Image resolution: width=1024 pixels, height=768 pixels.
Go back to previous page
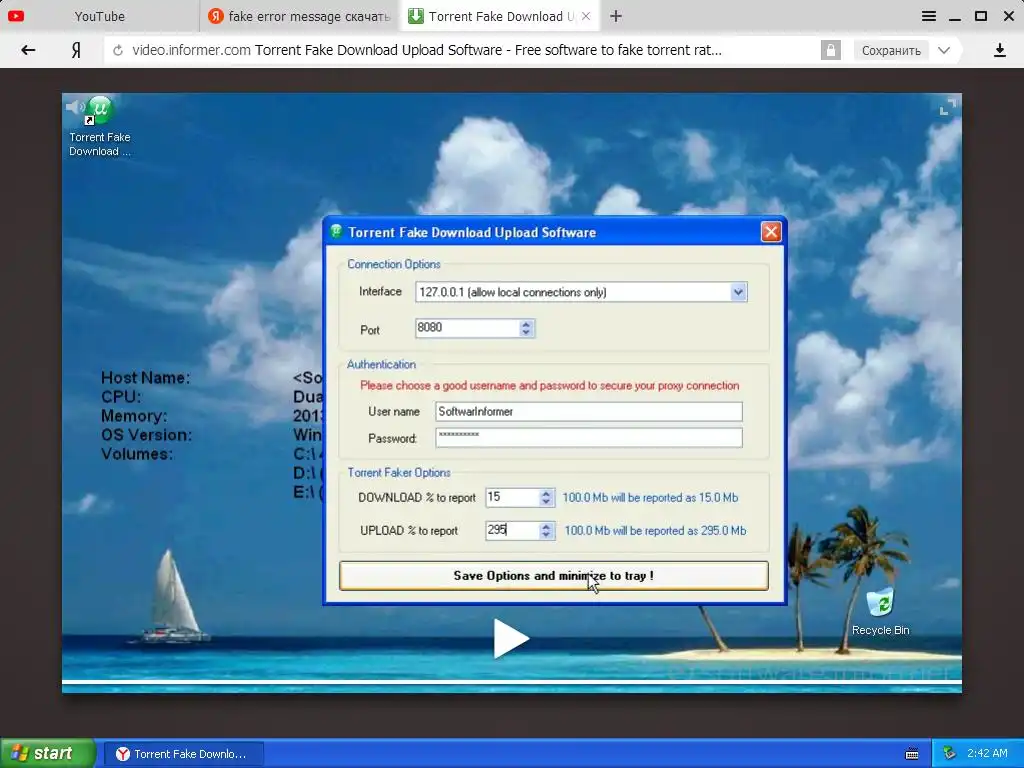point(27,50)
